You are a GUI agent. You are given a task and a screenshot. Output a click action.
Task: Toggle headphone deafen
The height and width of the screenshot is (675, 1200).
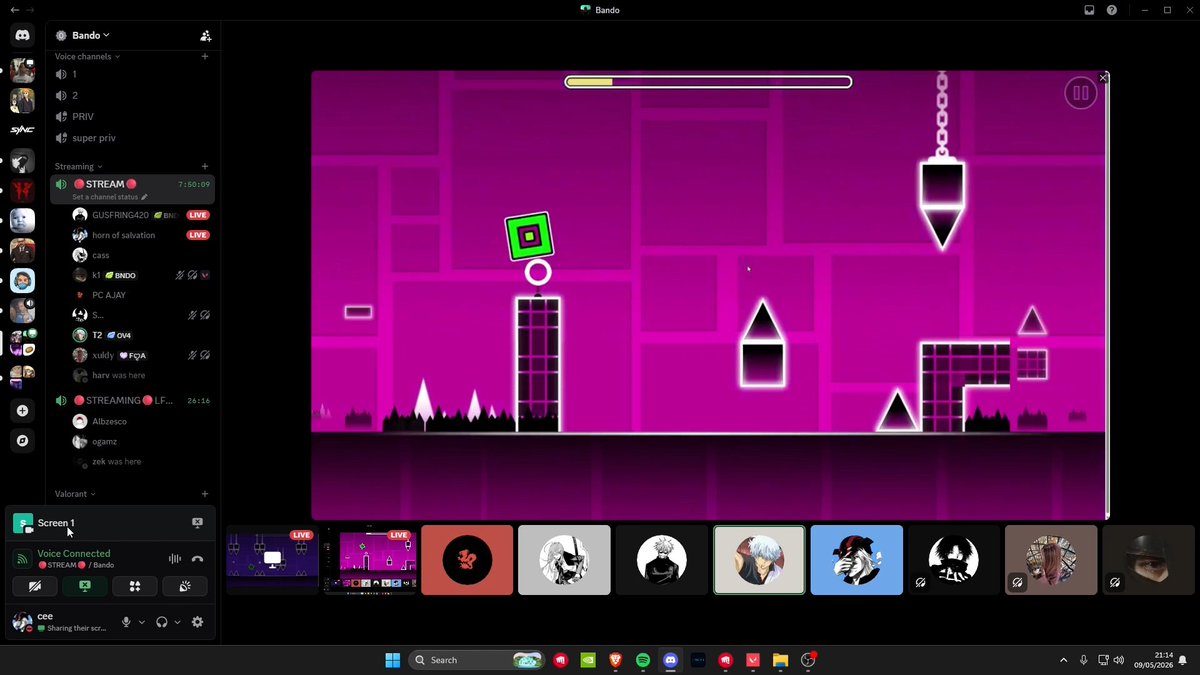pos(162,622)
